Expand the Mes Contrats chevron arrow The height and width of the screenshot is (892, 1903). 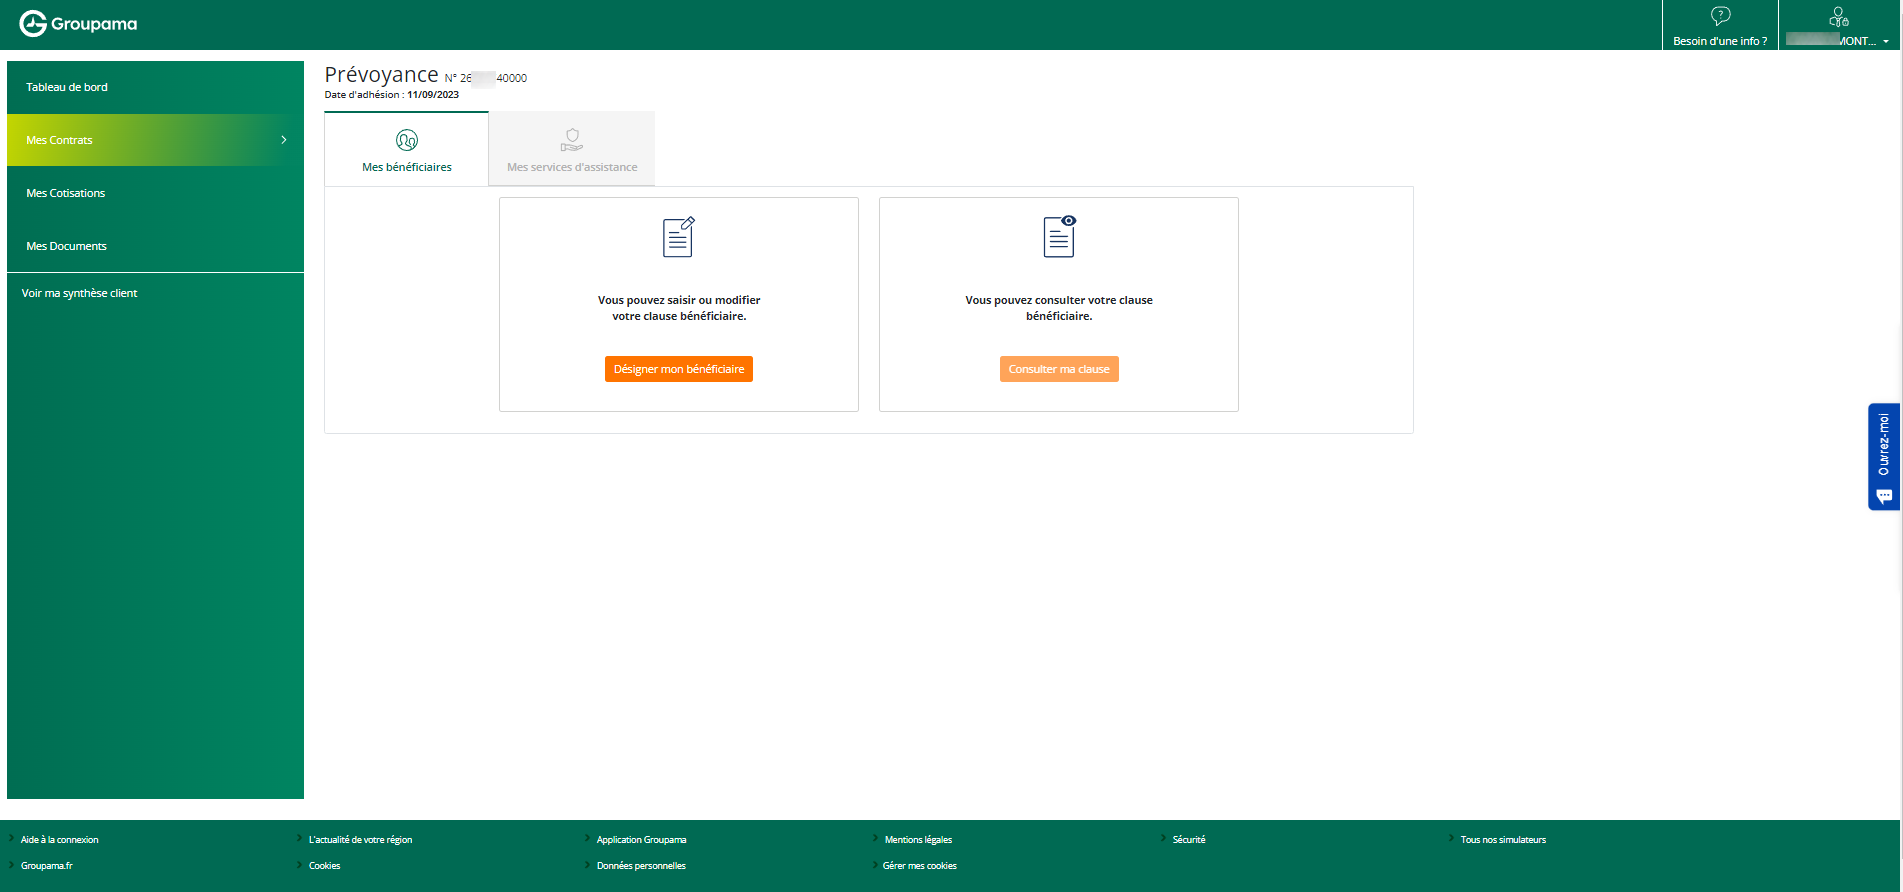tap(284, 140)
